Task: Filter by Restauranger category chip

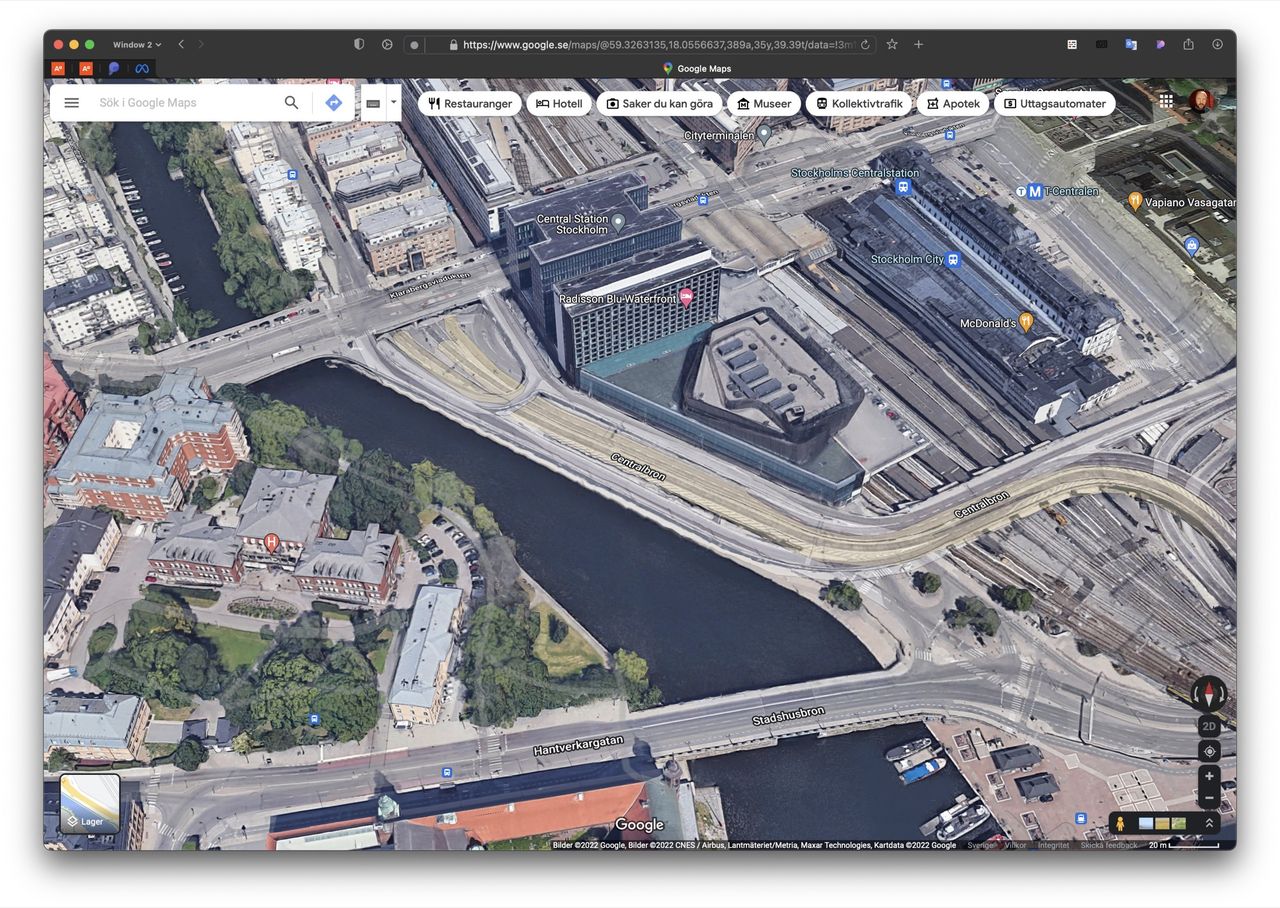Action: click(x=469, y=104)
